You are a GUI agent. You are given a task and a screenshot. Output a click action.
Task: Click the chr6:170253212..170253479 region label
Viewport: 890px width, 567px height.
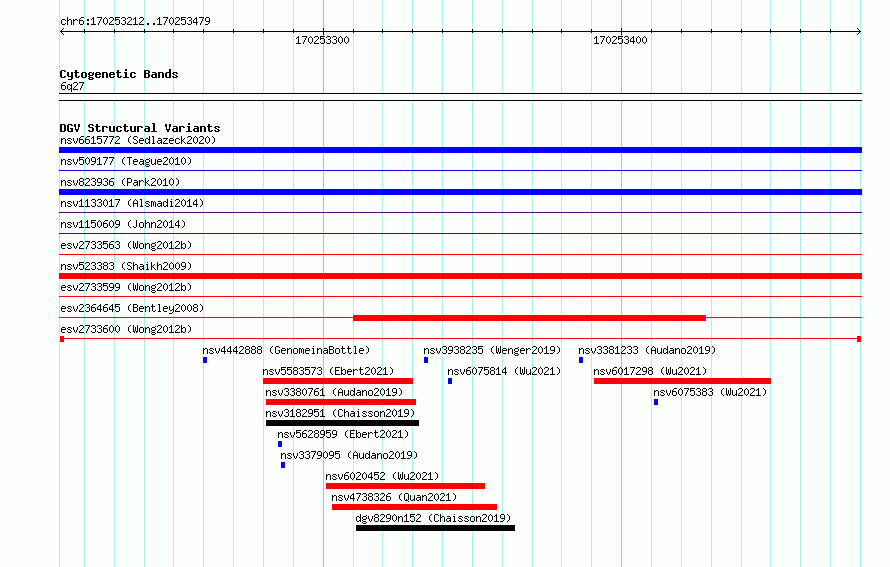pos(135,21)
